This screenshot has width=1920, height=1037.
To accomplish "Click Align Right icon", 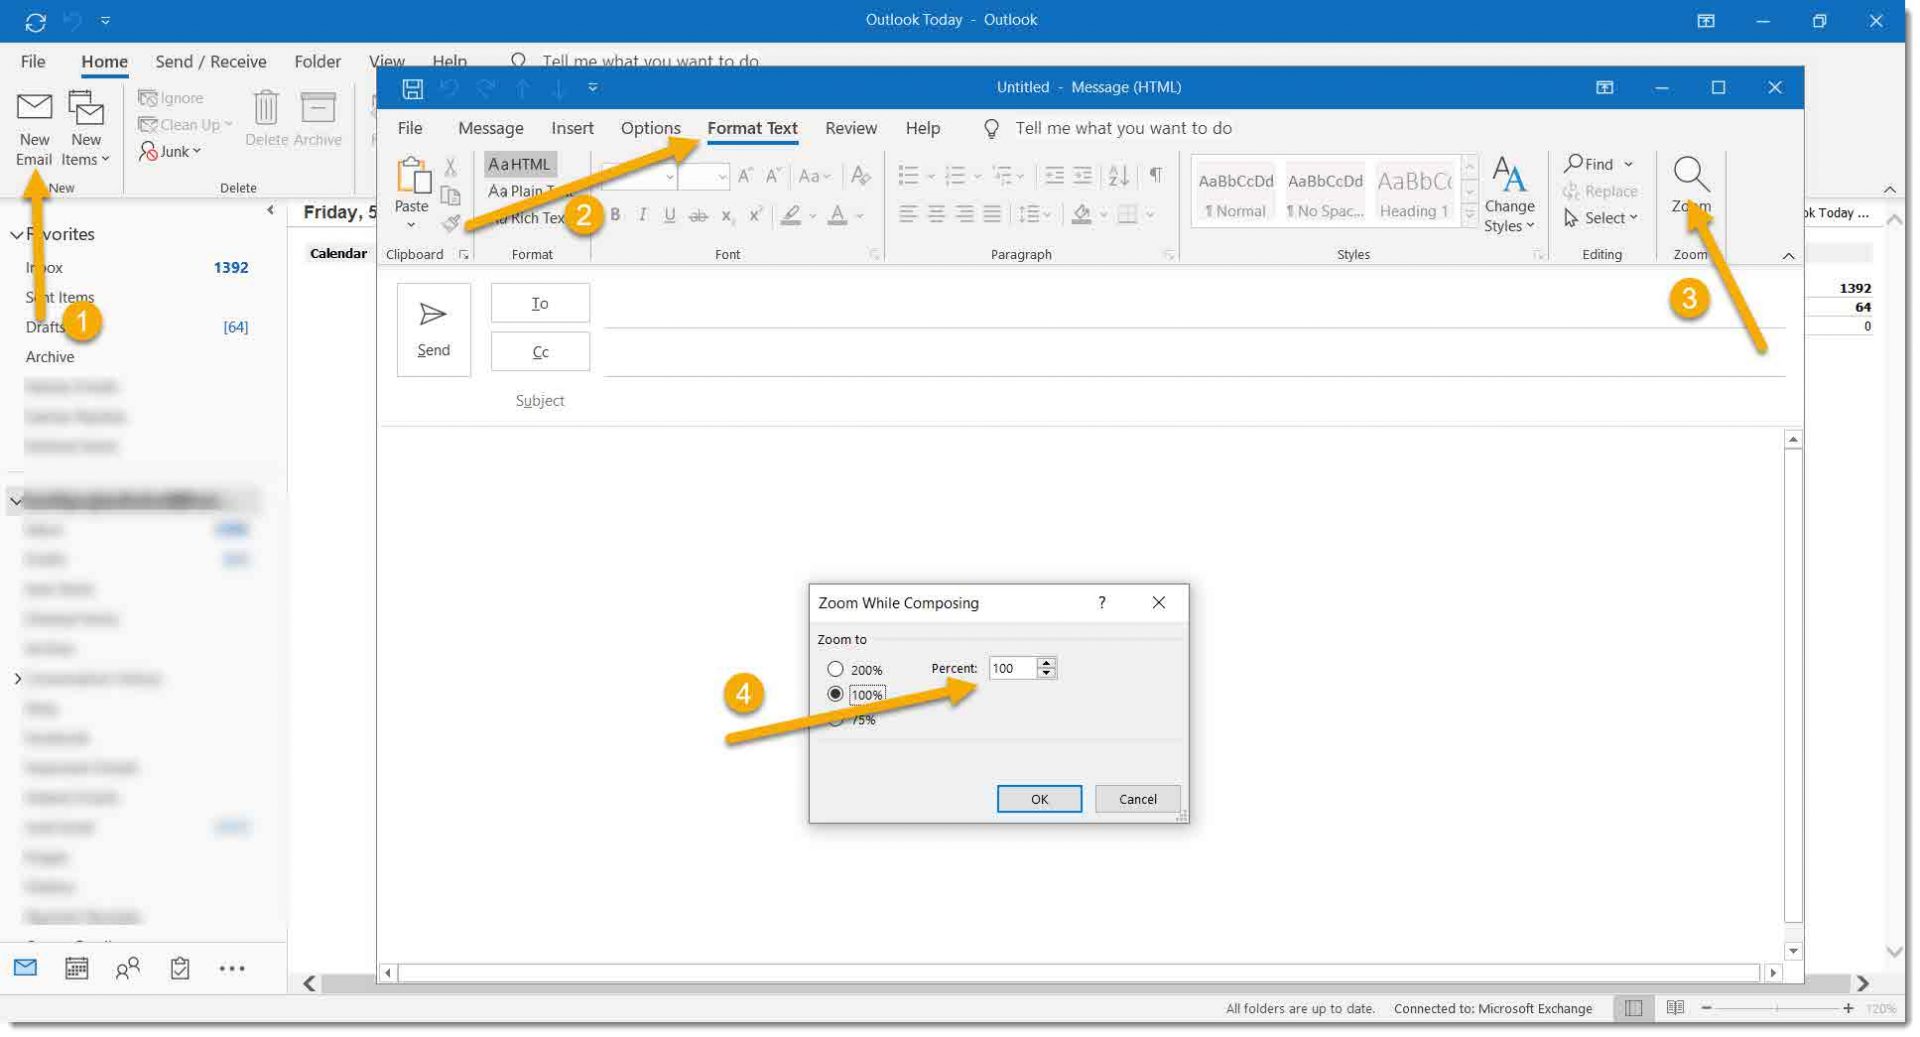I will (964, 214).
